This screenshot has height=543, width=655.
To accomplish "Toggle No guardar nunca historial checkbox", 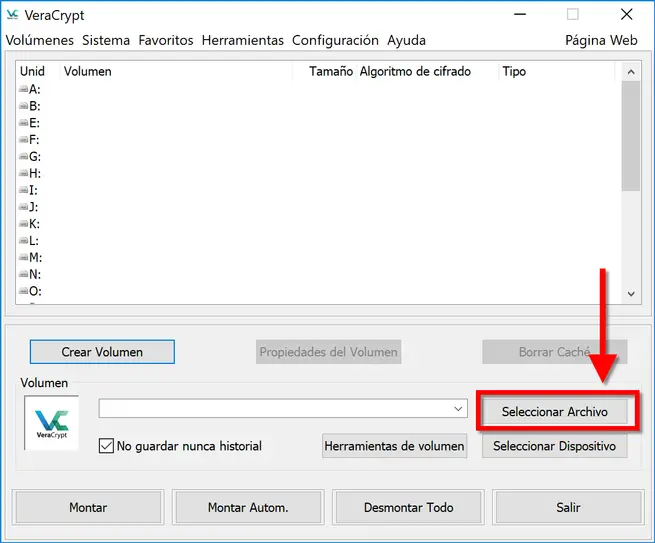I will tap(106, 446).
